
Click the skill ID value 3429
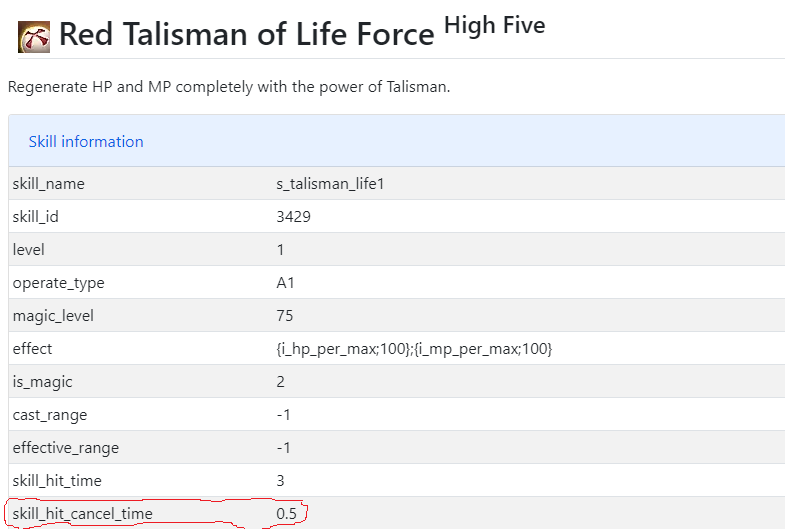pos(293,217)
